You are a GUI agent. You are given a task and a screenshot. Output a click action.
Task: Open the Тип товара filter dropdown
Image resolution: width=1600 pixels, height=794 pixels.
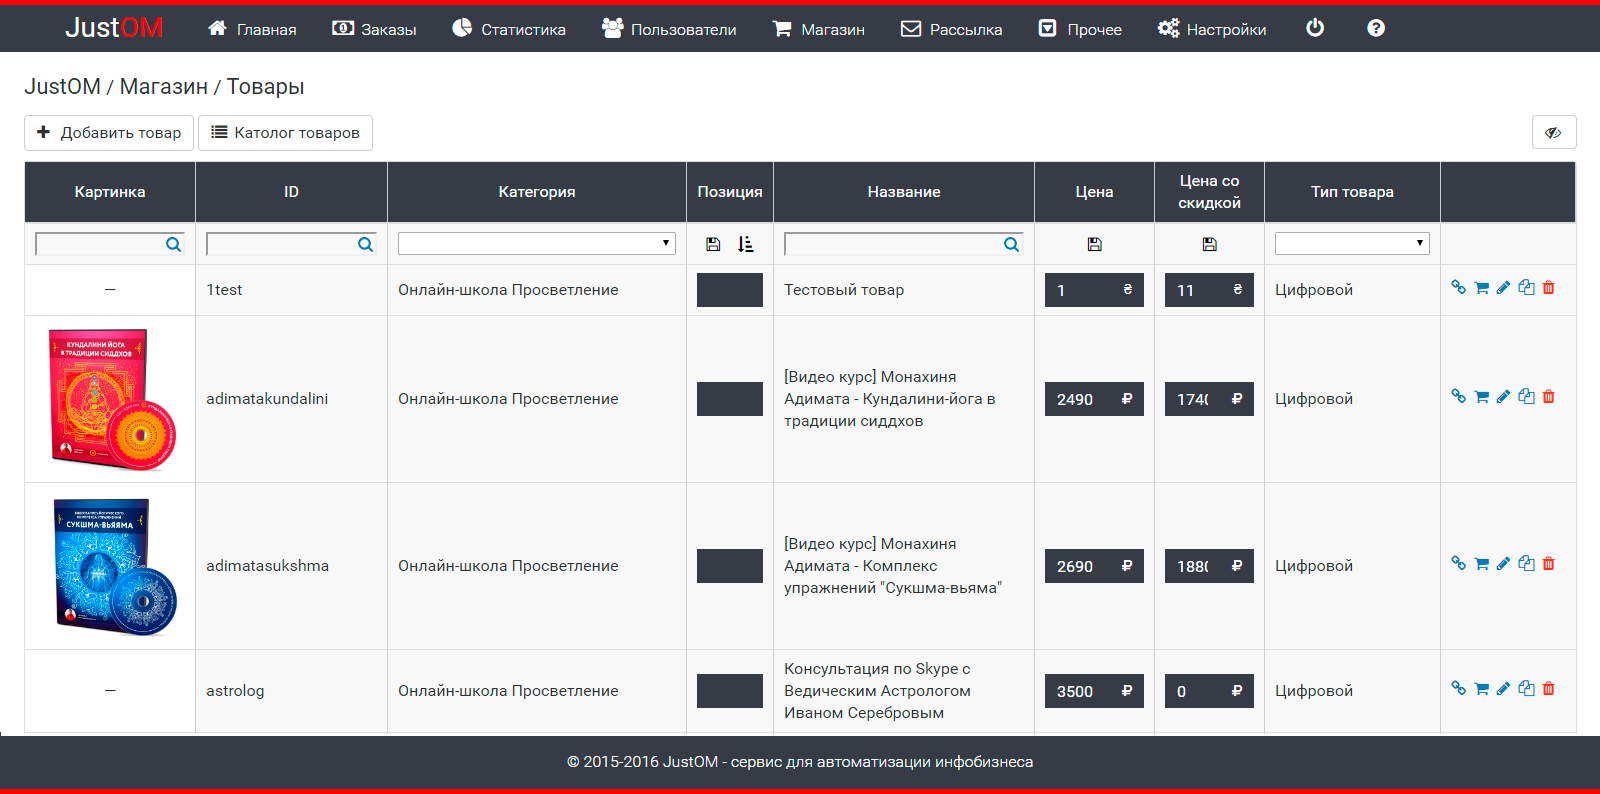point(1352,244)
